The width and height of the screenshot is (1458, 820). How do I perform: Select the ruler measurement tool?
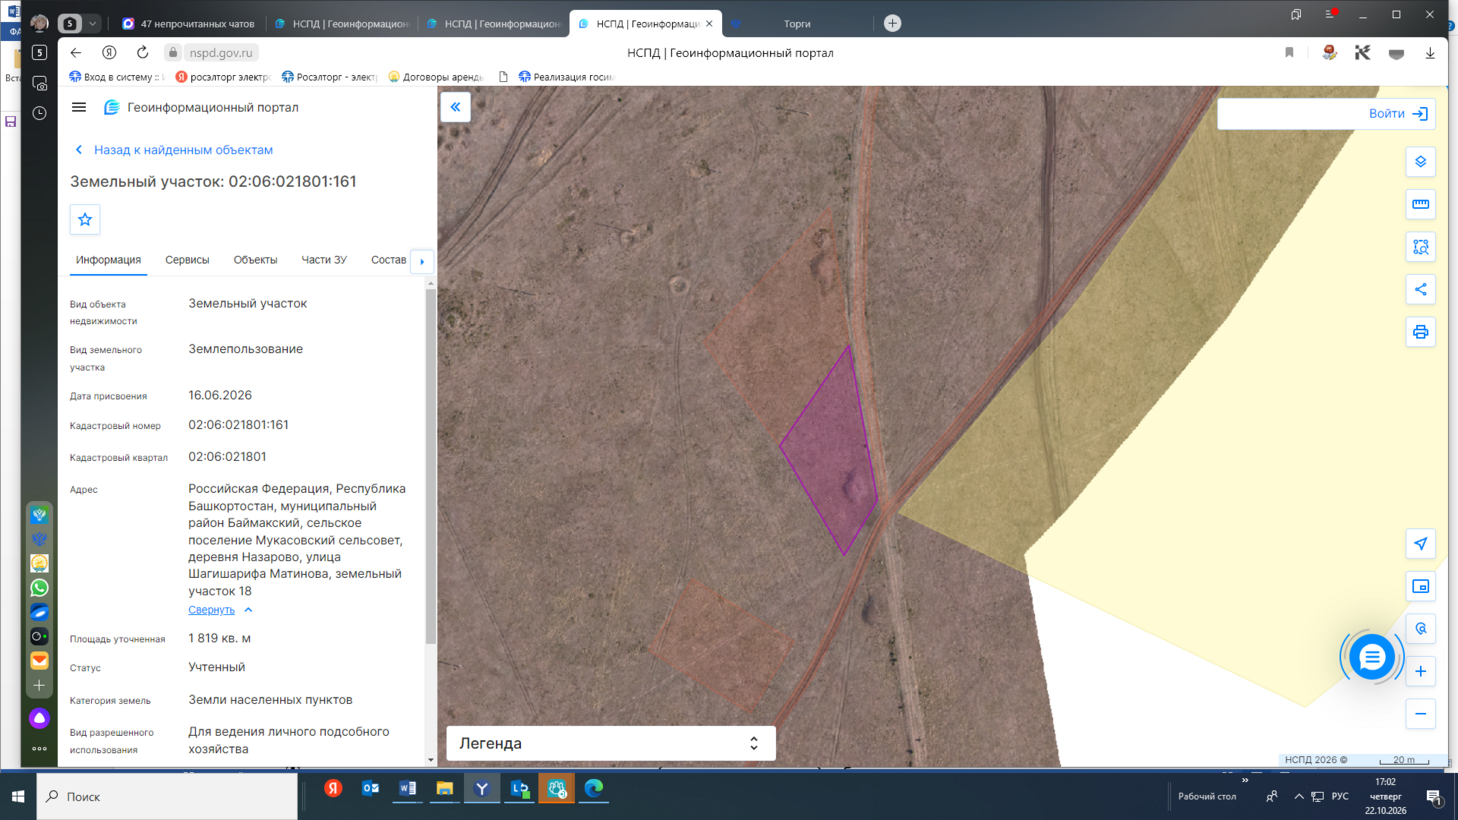(x=1420, y=204)
